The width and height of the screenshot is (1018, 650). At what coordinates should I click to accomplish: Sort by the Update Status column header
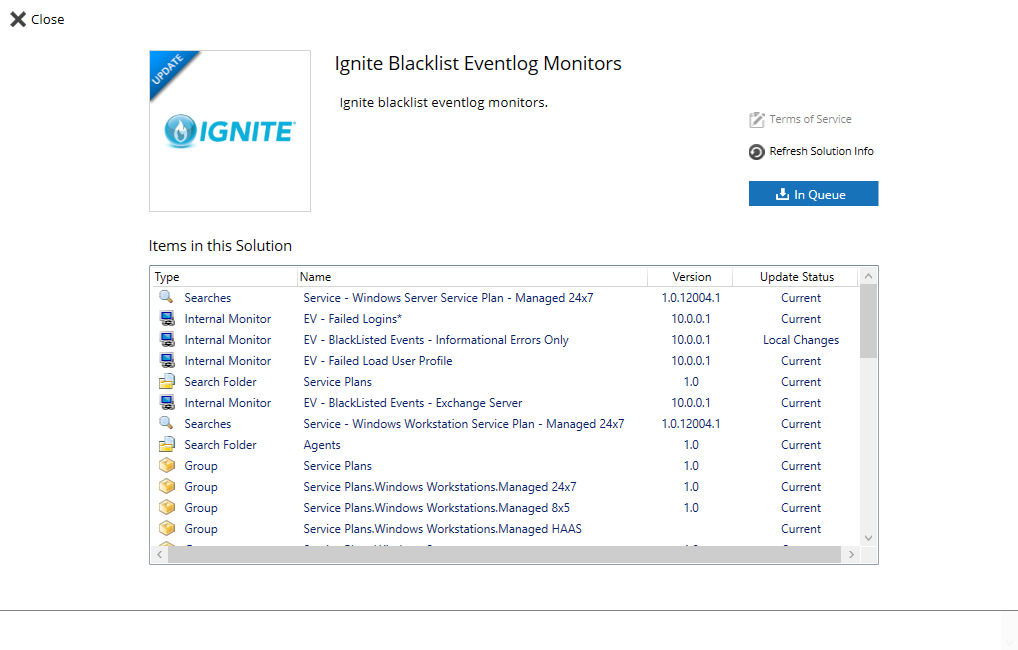(x=796, y=277)
